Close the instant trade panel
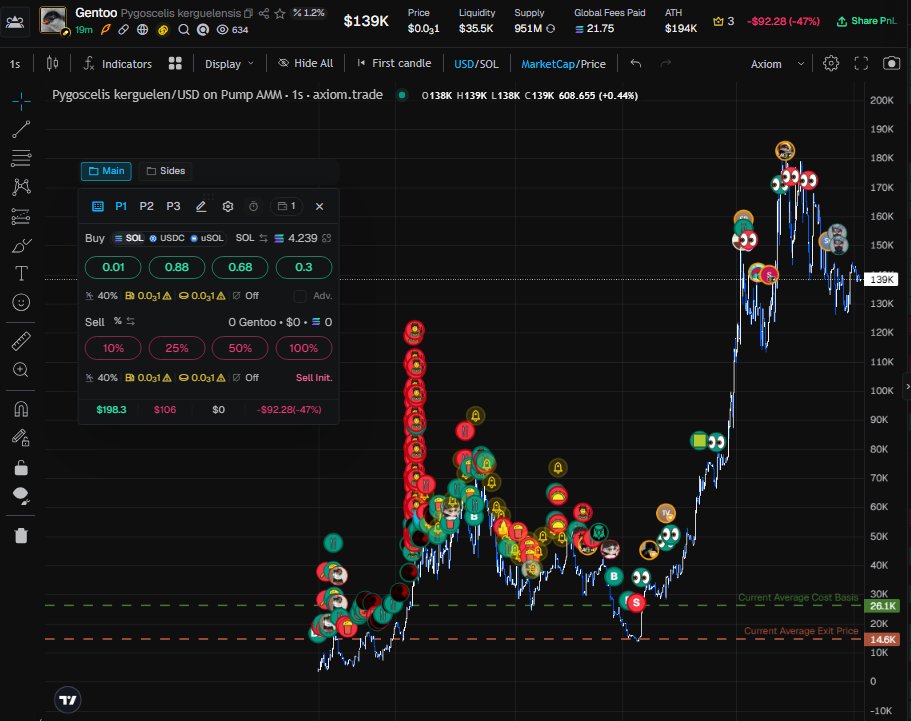911x721 pixels. pos(320,206)
